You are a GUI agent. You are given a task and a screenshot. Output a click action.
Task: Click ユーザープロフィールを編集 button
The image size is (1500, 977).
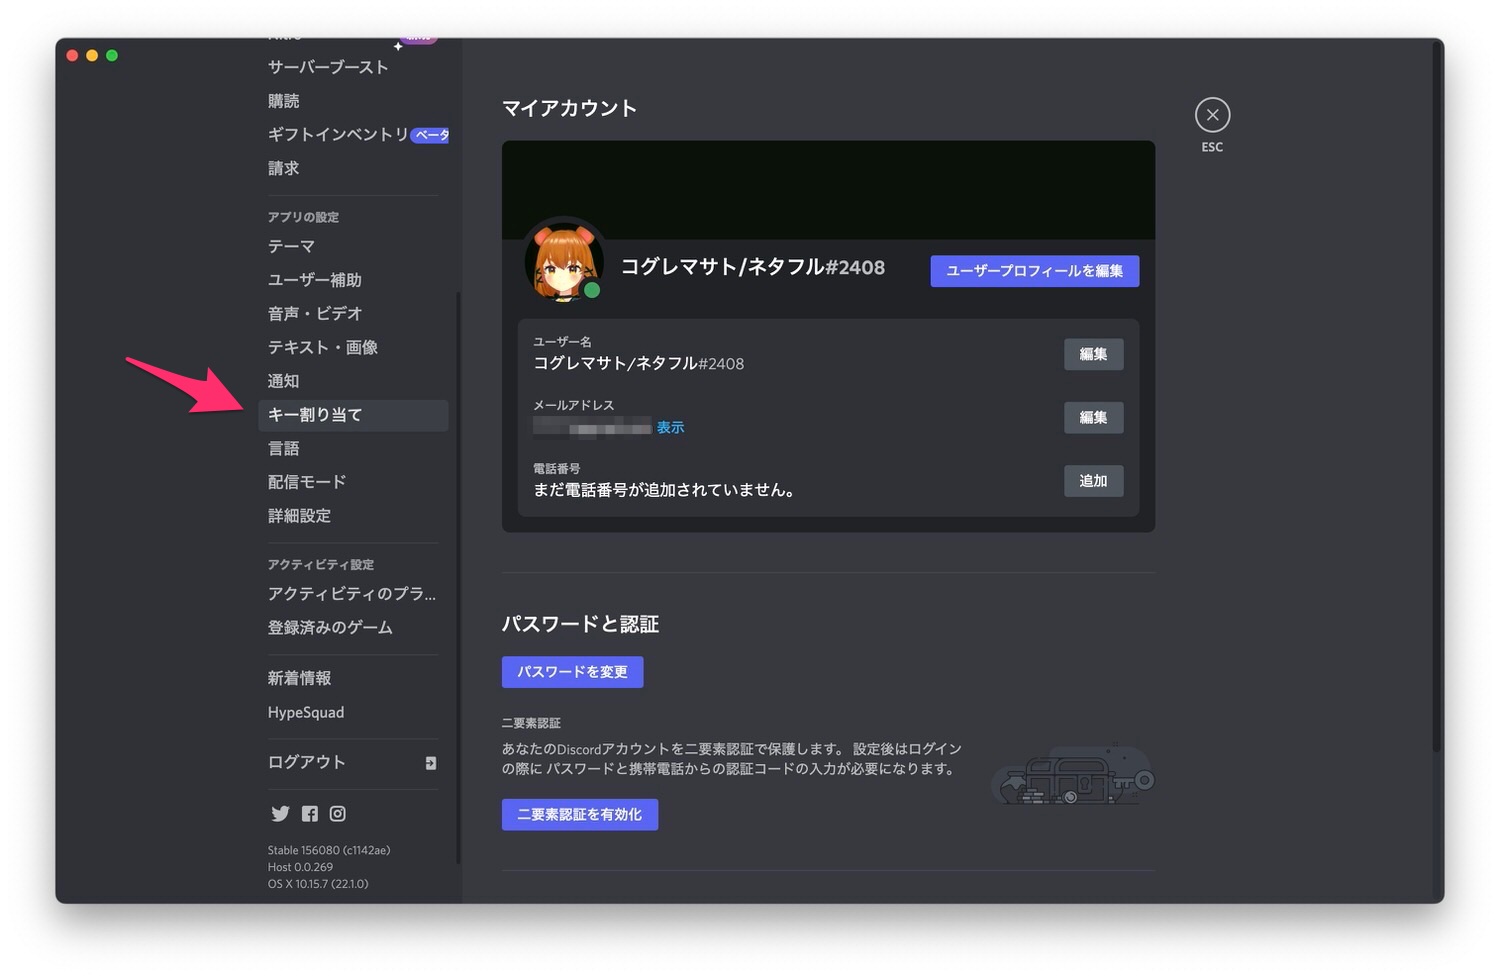1034,271
